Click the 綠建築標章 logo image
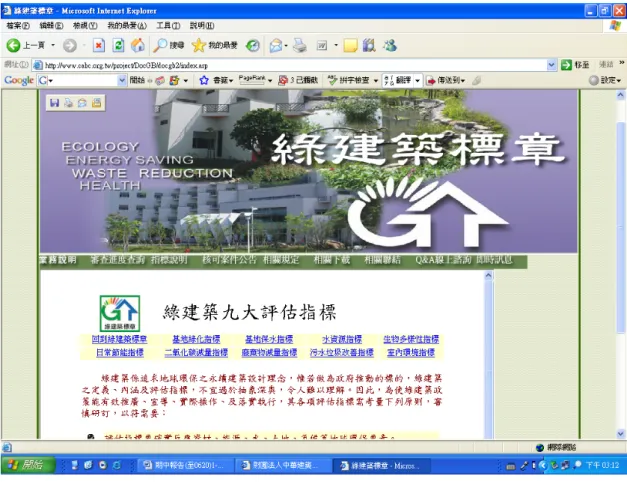 (x=120, y=313)
